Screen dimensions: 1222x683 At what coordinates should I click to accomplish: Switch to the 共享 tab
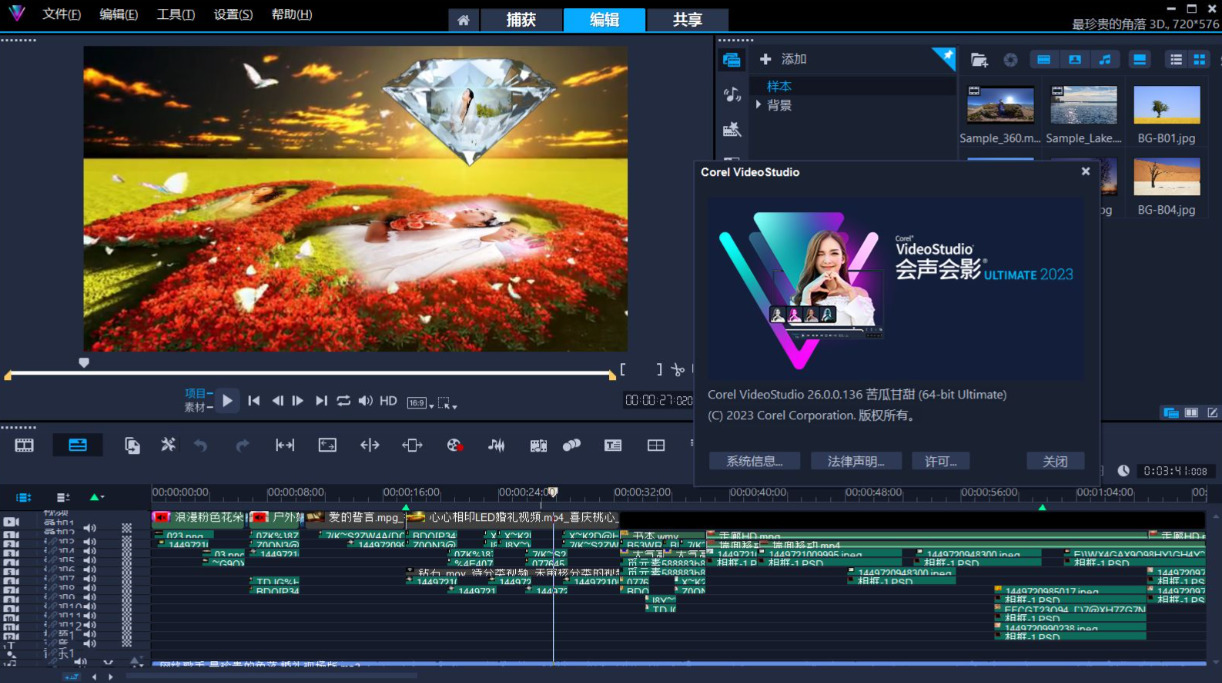pyautogui.click(x=687, y=20)
